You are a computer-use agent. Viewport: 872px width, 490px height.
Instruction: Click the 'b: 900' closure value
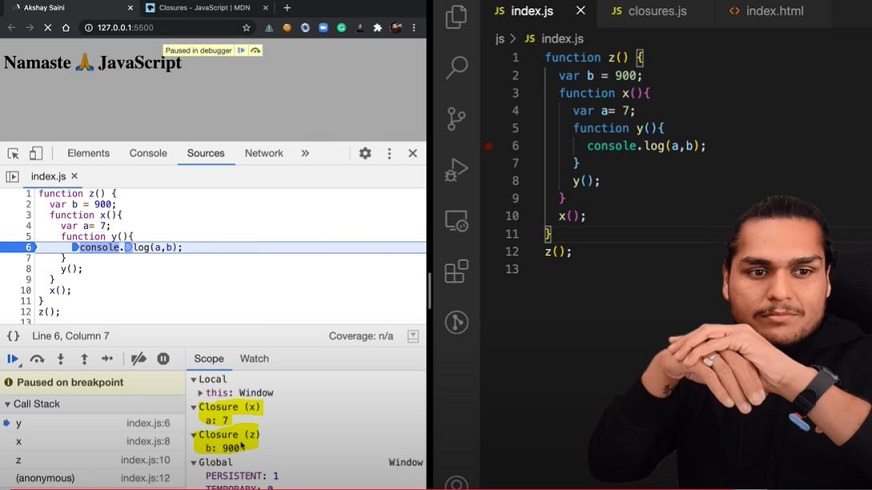(223, 448)
